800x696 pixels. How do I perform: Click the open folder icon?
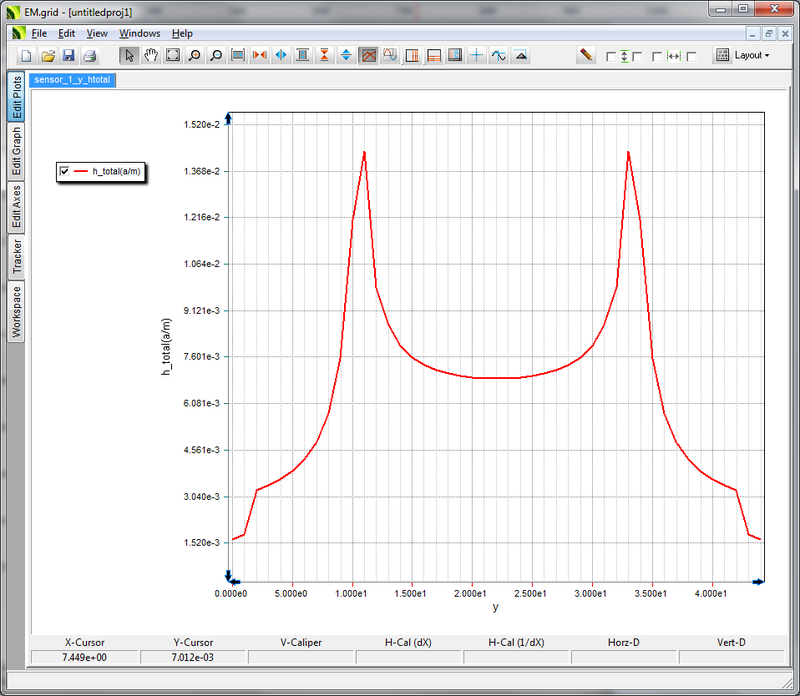(48, 56)
